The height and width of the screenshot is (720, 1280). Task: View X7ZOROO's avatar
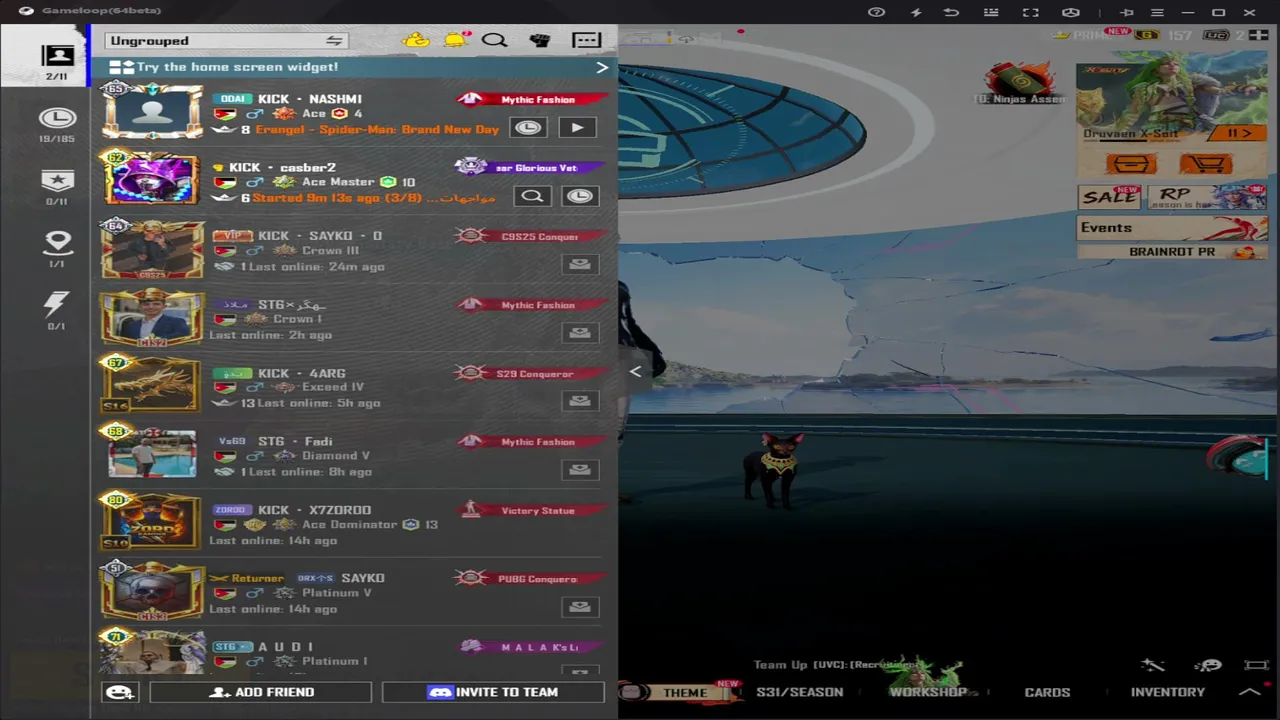point(152,522)
